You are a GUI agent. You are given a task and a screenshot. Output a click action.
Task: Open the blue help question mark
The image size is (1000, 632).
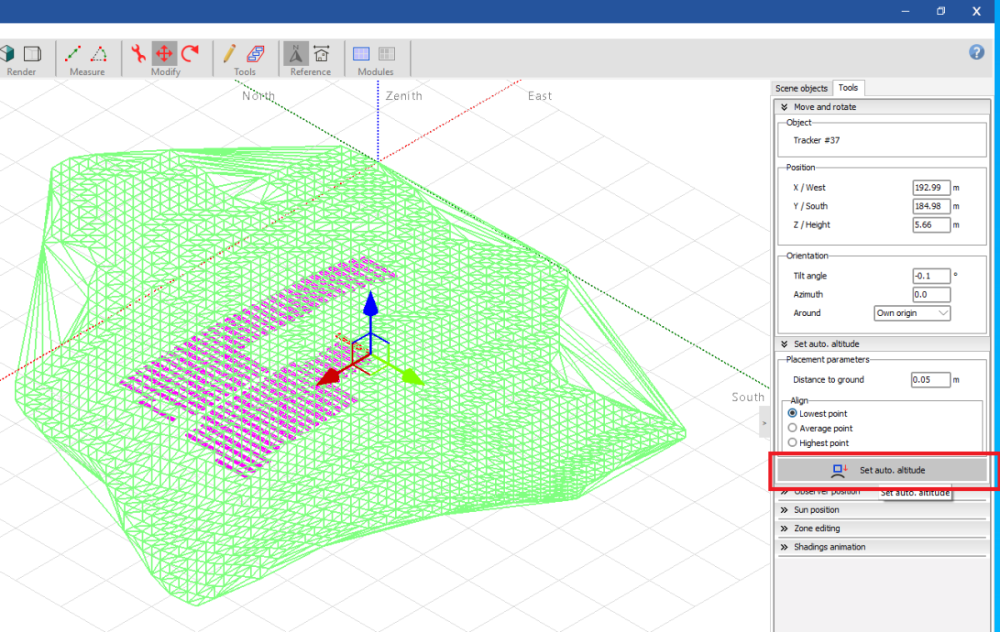[x=977, y=52]
